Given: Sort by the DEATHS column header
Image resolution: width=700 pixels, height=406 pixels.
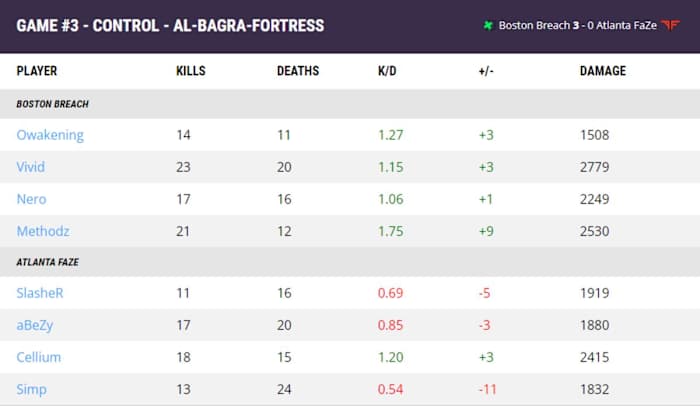Looking at the screenshot, I should (298, 71).
